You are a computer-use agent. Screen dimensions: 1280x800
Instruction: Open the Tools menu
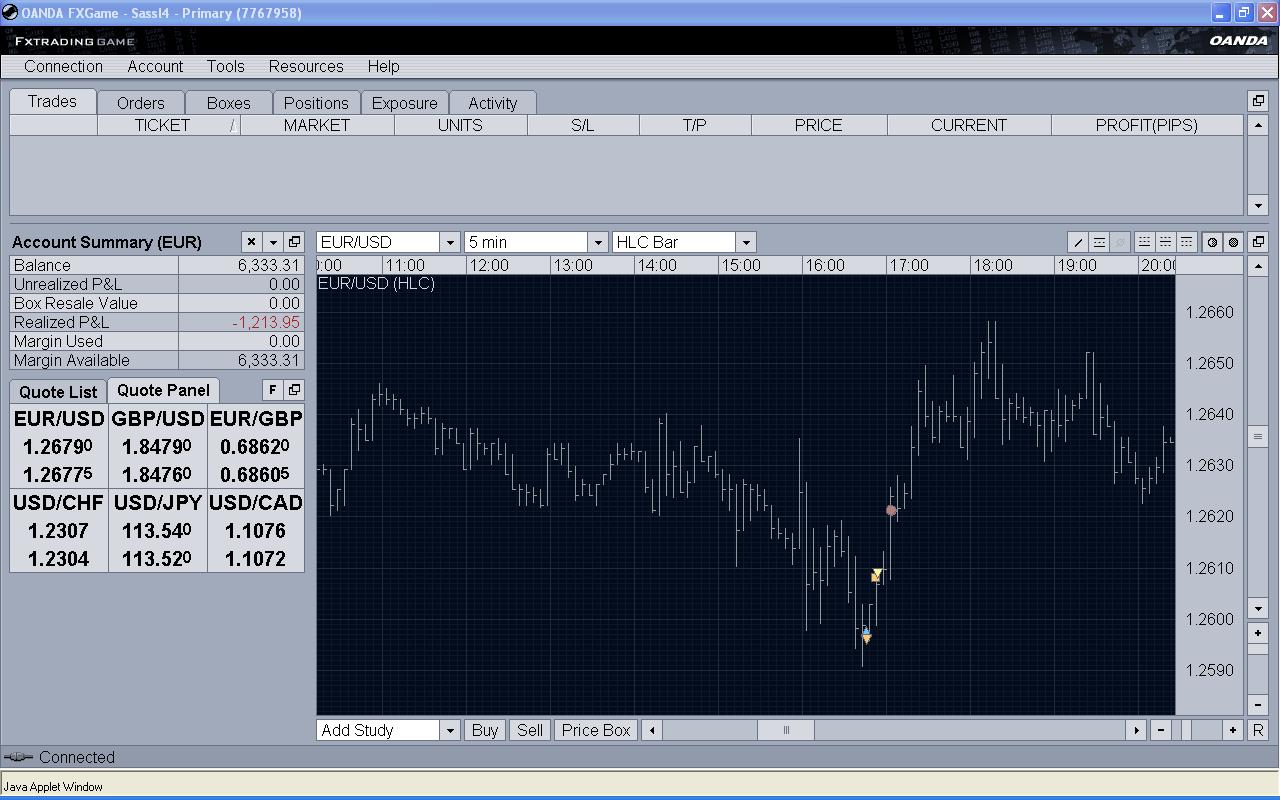click(225, 66)
